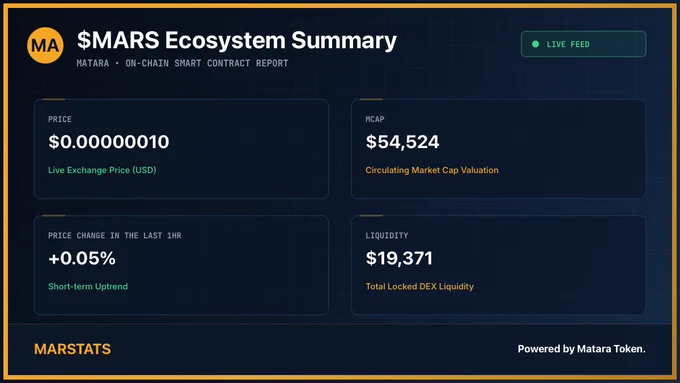Click the LIQUIDITY label heading
680x383 pixels.
coord(387,236)
